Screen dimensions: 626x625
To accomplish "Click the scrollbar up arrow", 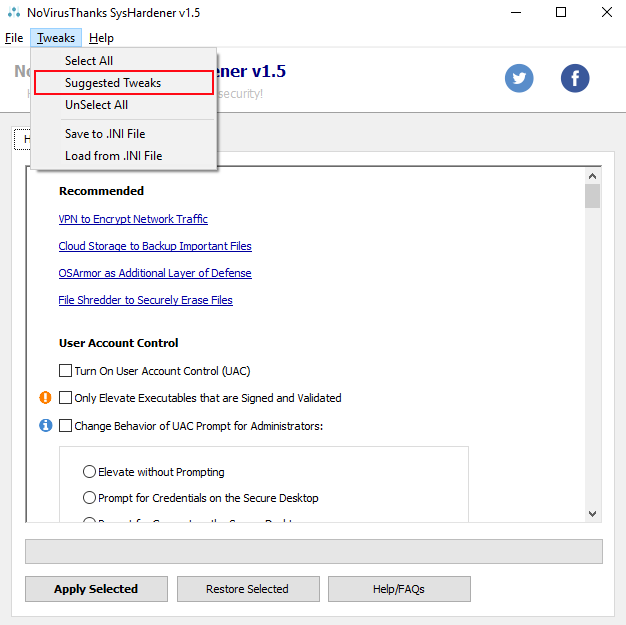I will click(x=592, y=176).
